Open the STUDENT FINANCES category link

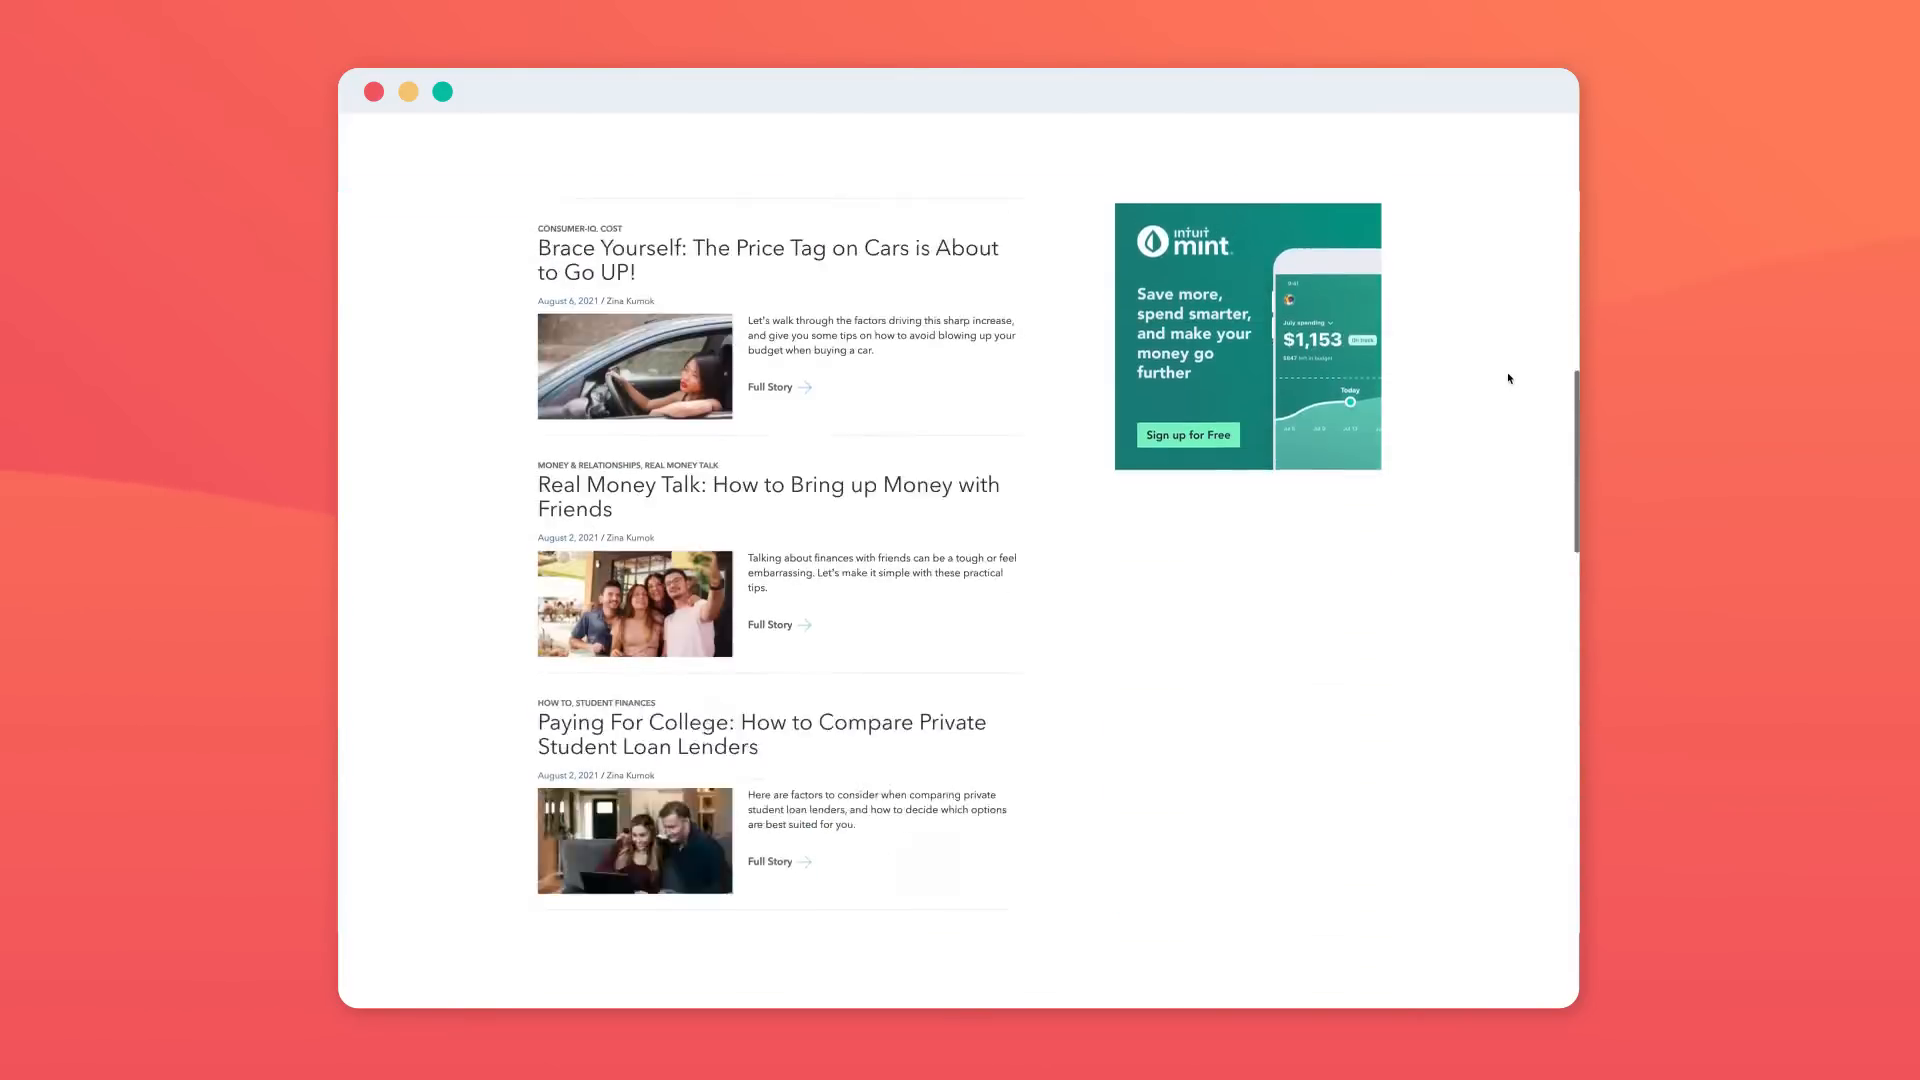[615, 703]
